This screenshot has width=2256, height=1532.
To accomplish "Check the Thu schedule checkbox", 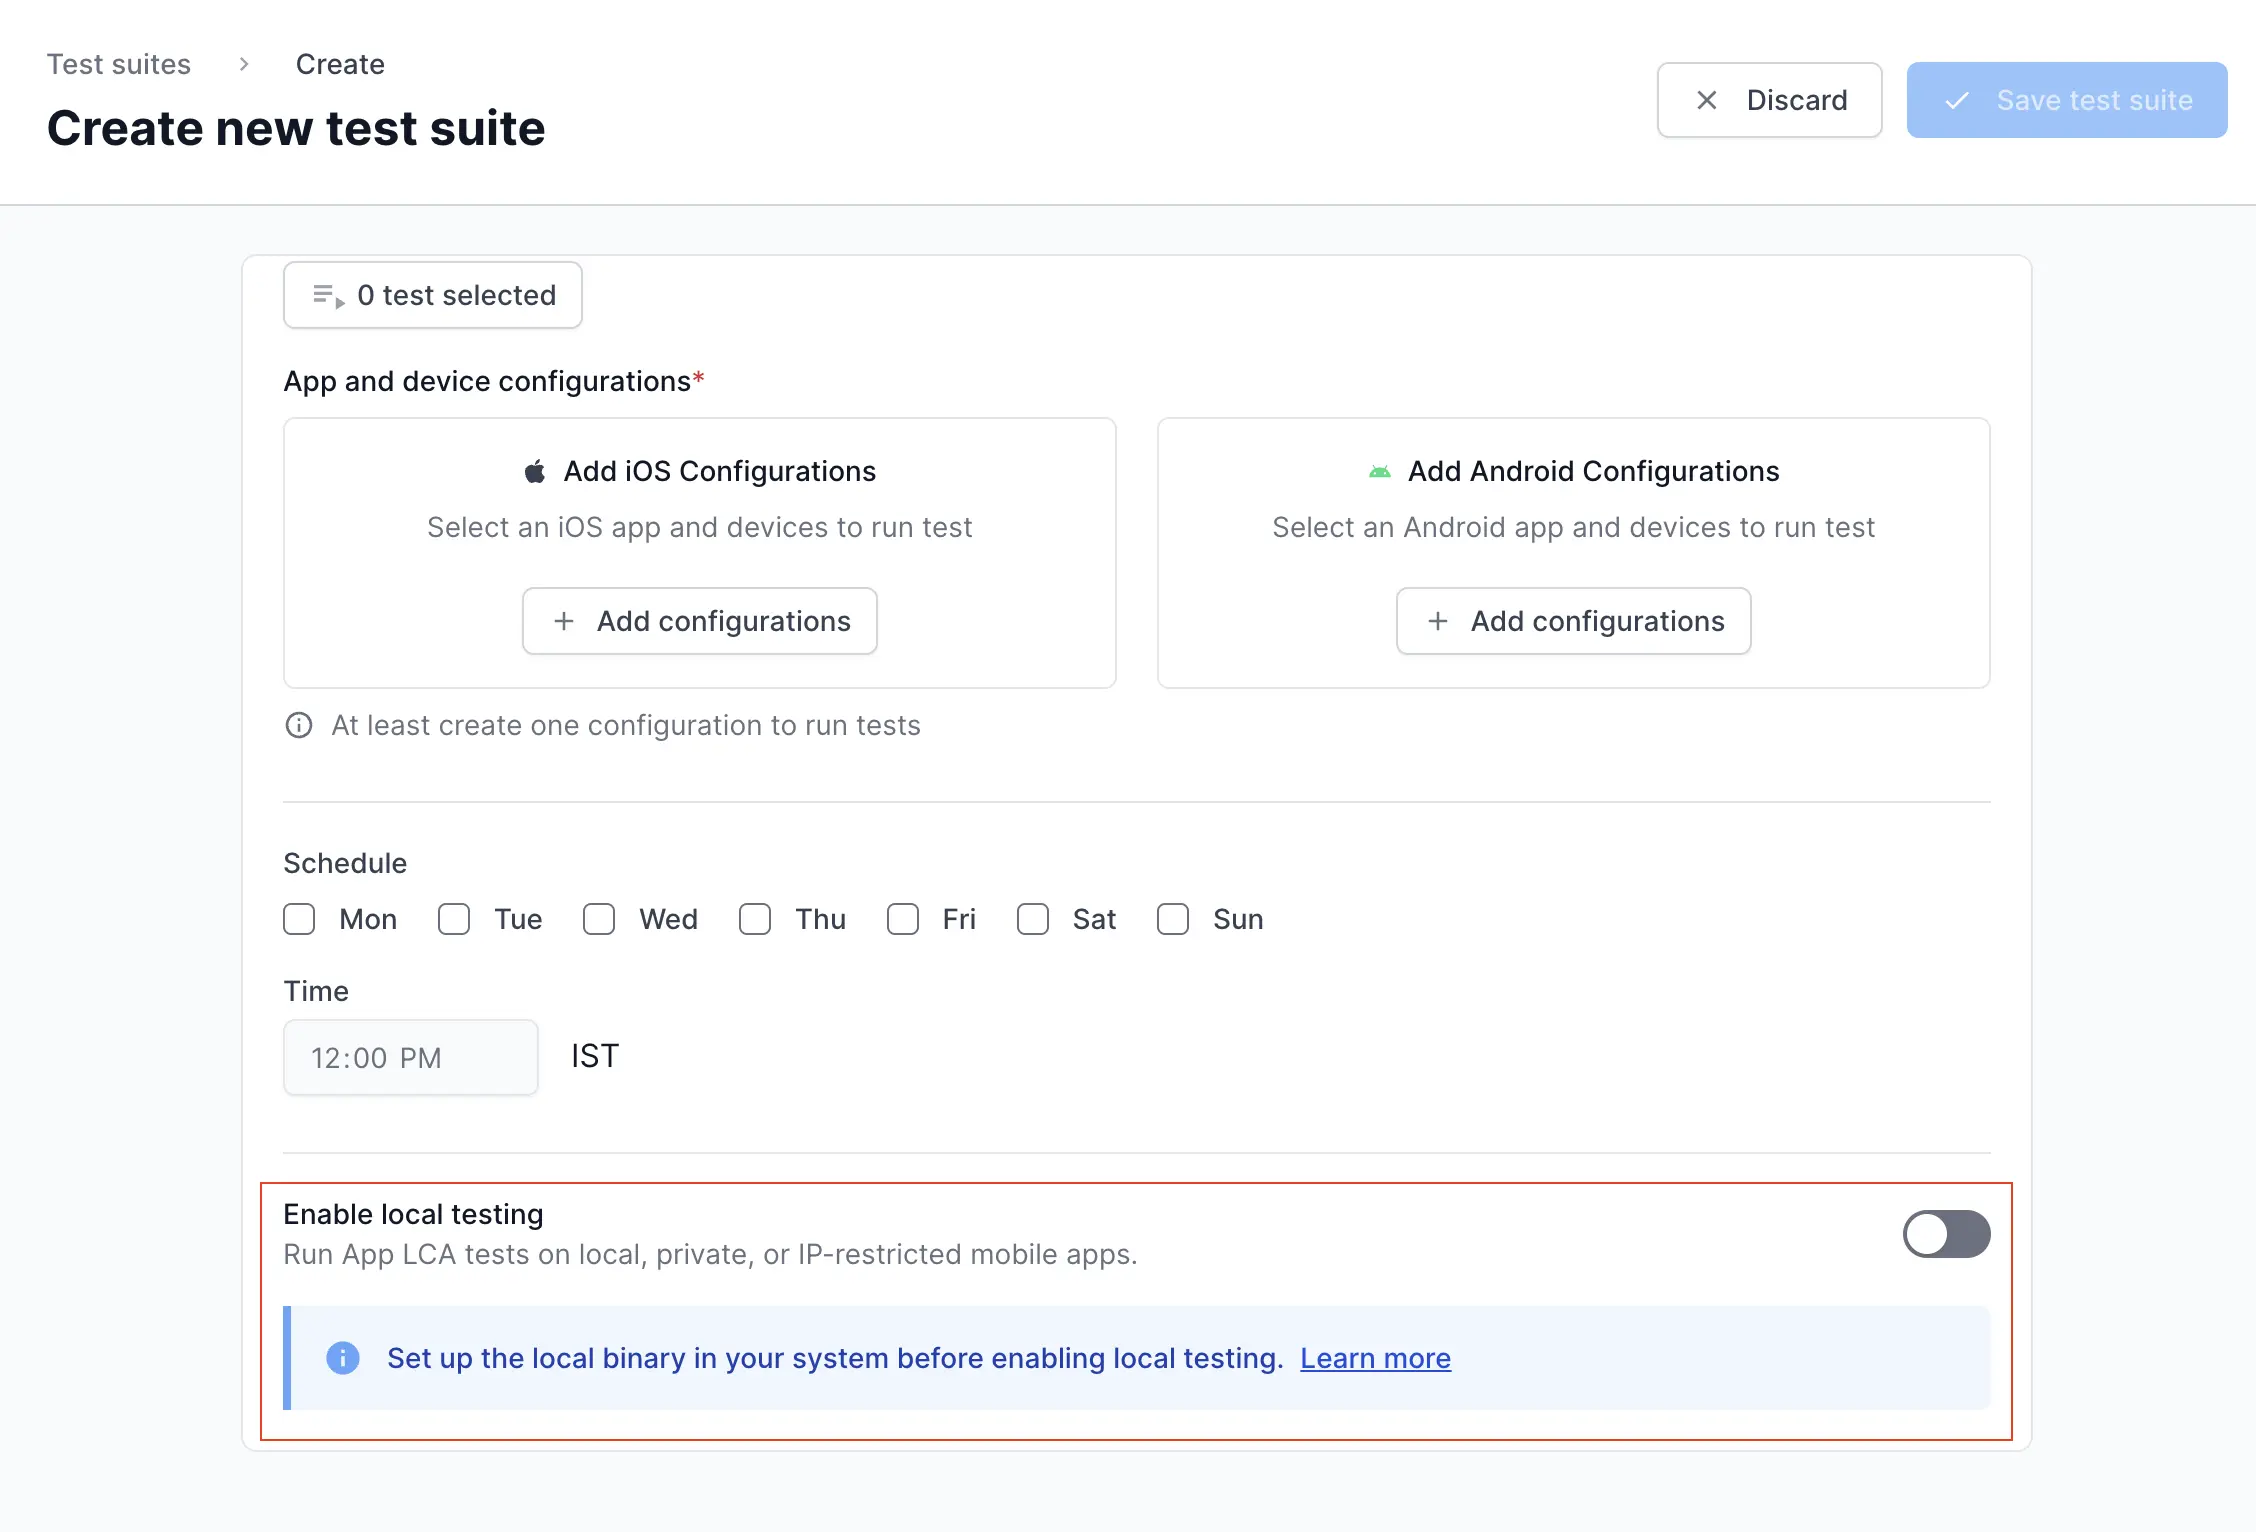I will [755, 919].
